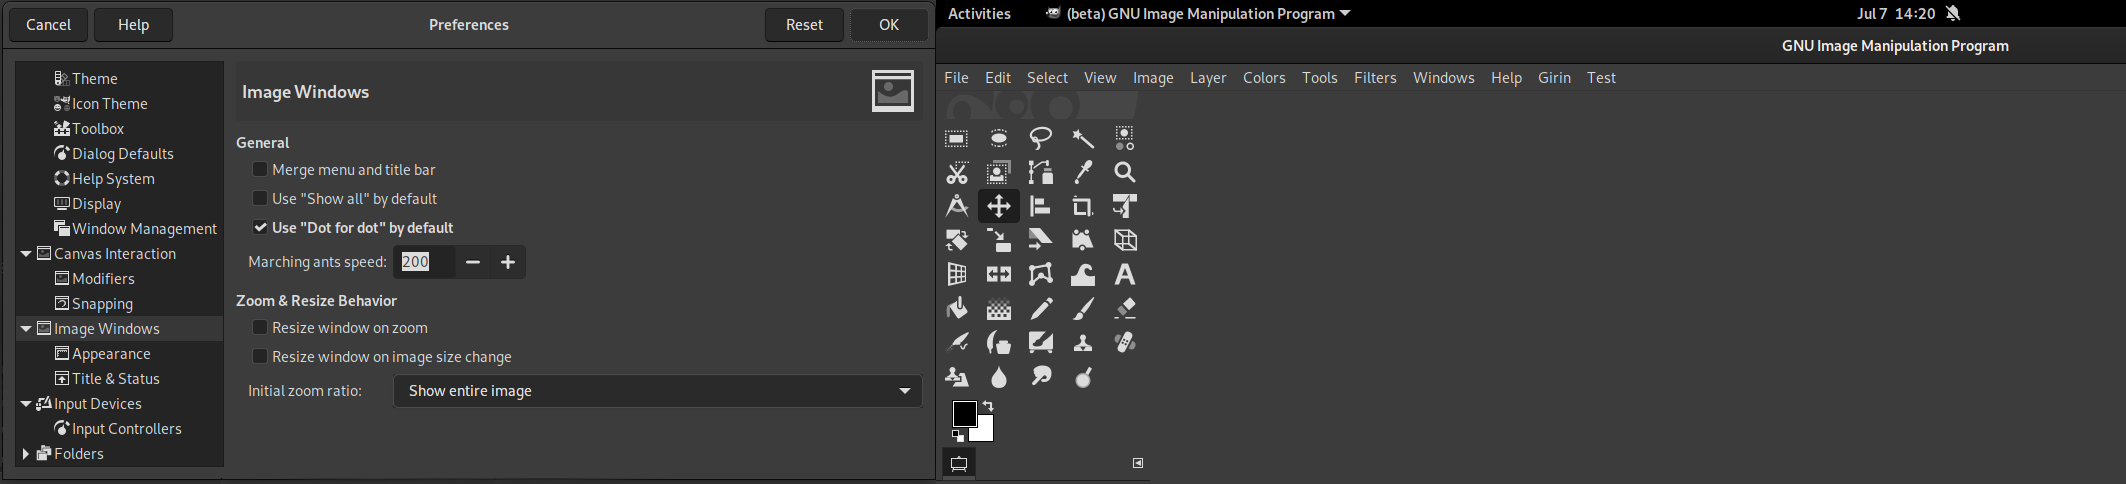Confirm Preferences with OK

click(x=889, y=25)
